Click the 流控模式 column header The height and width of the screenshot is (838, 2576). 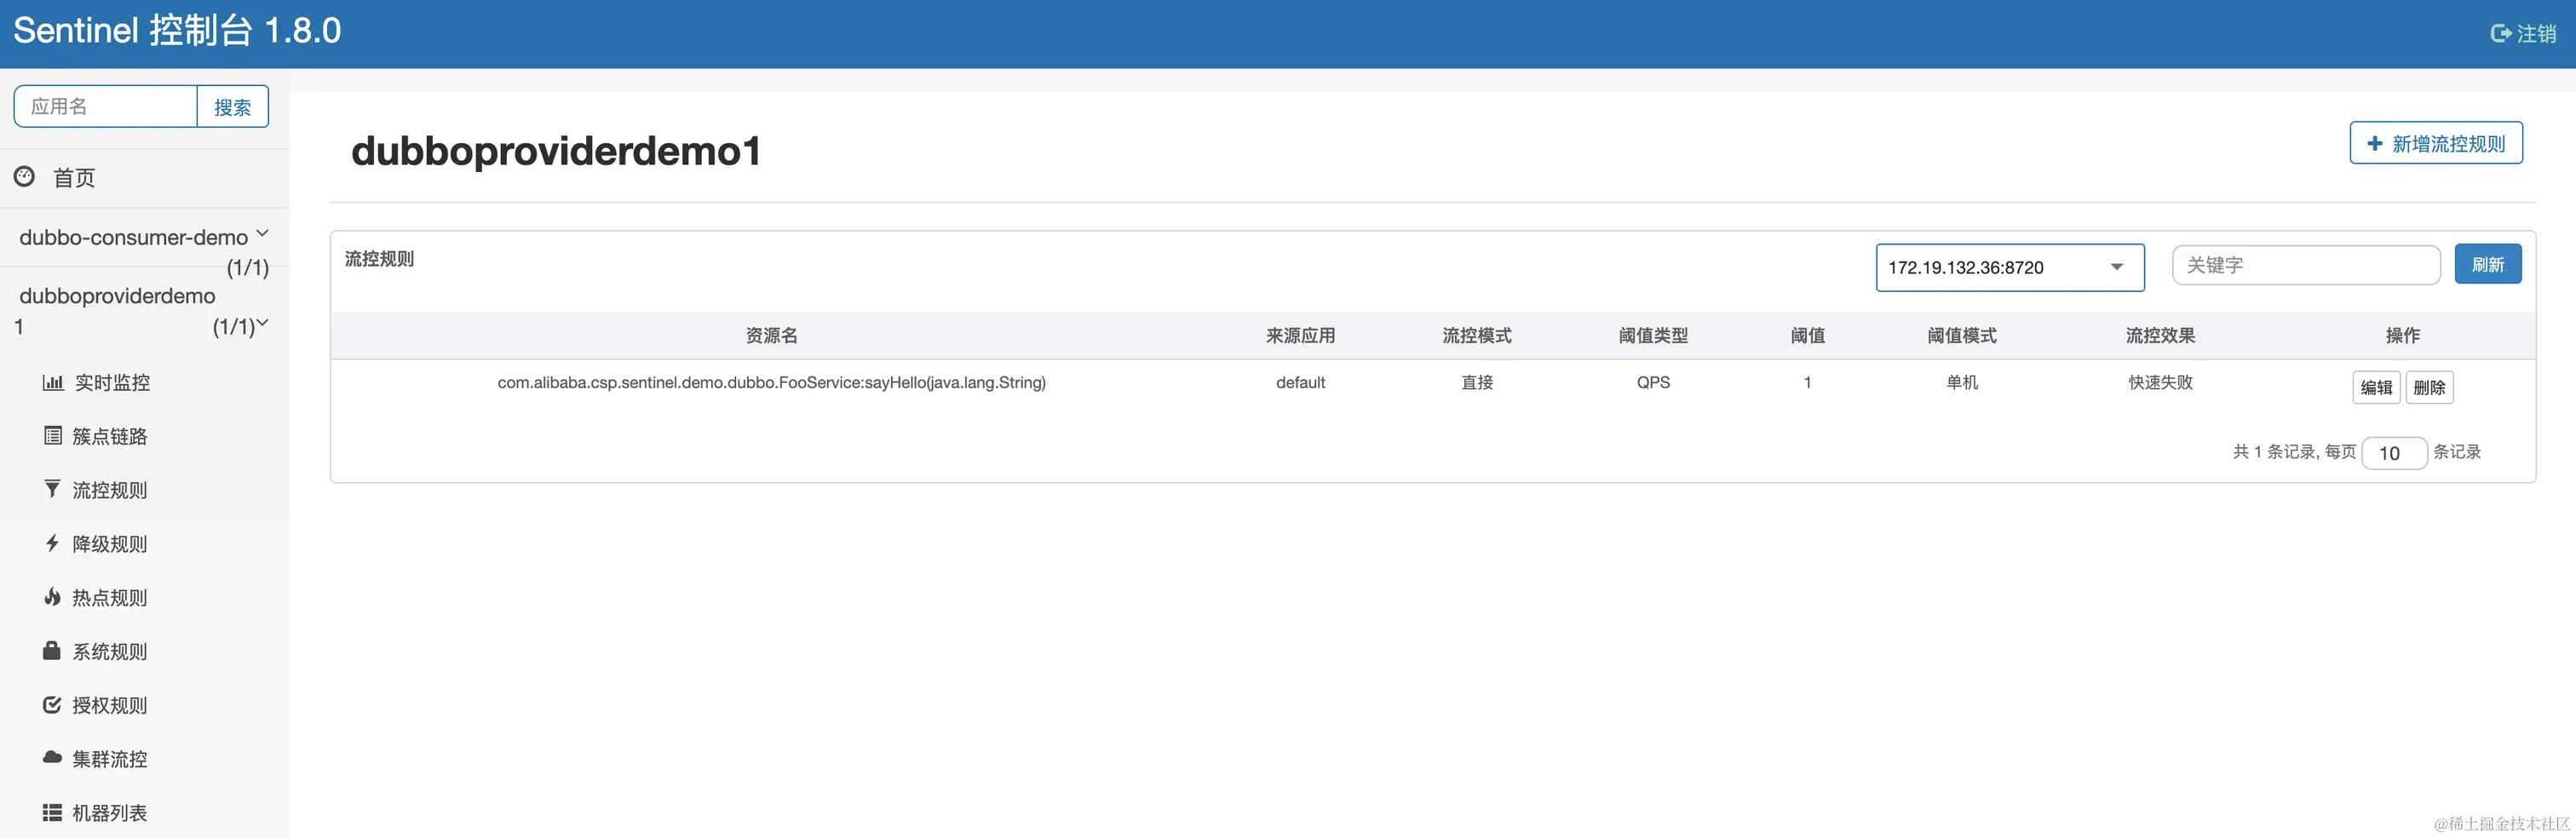pos(1477,335)
